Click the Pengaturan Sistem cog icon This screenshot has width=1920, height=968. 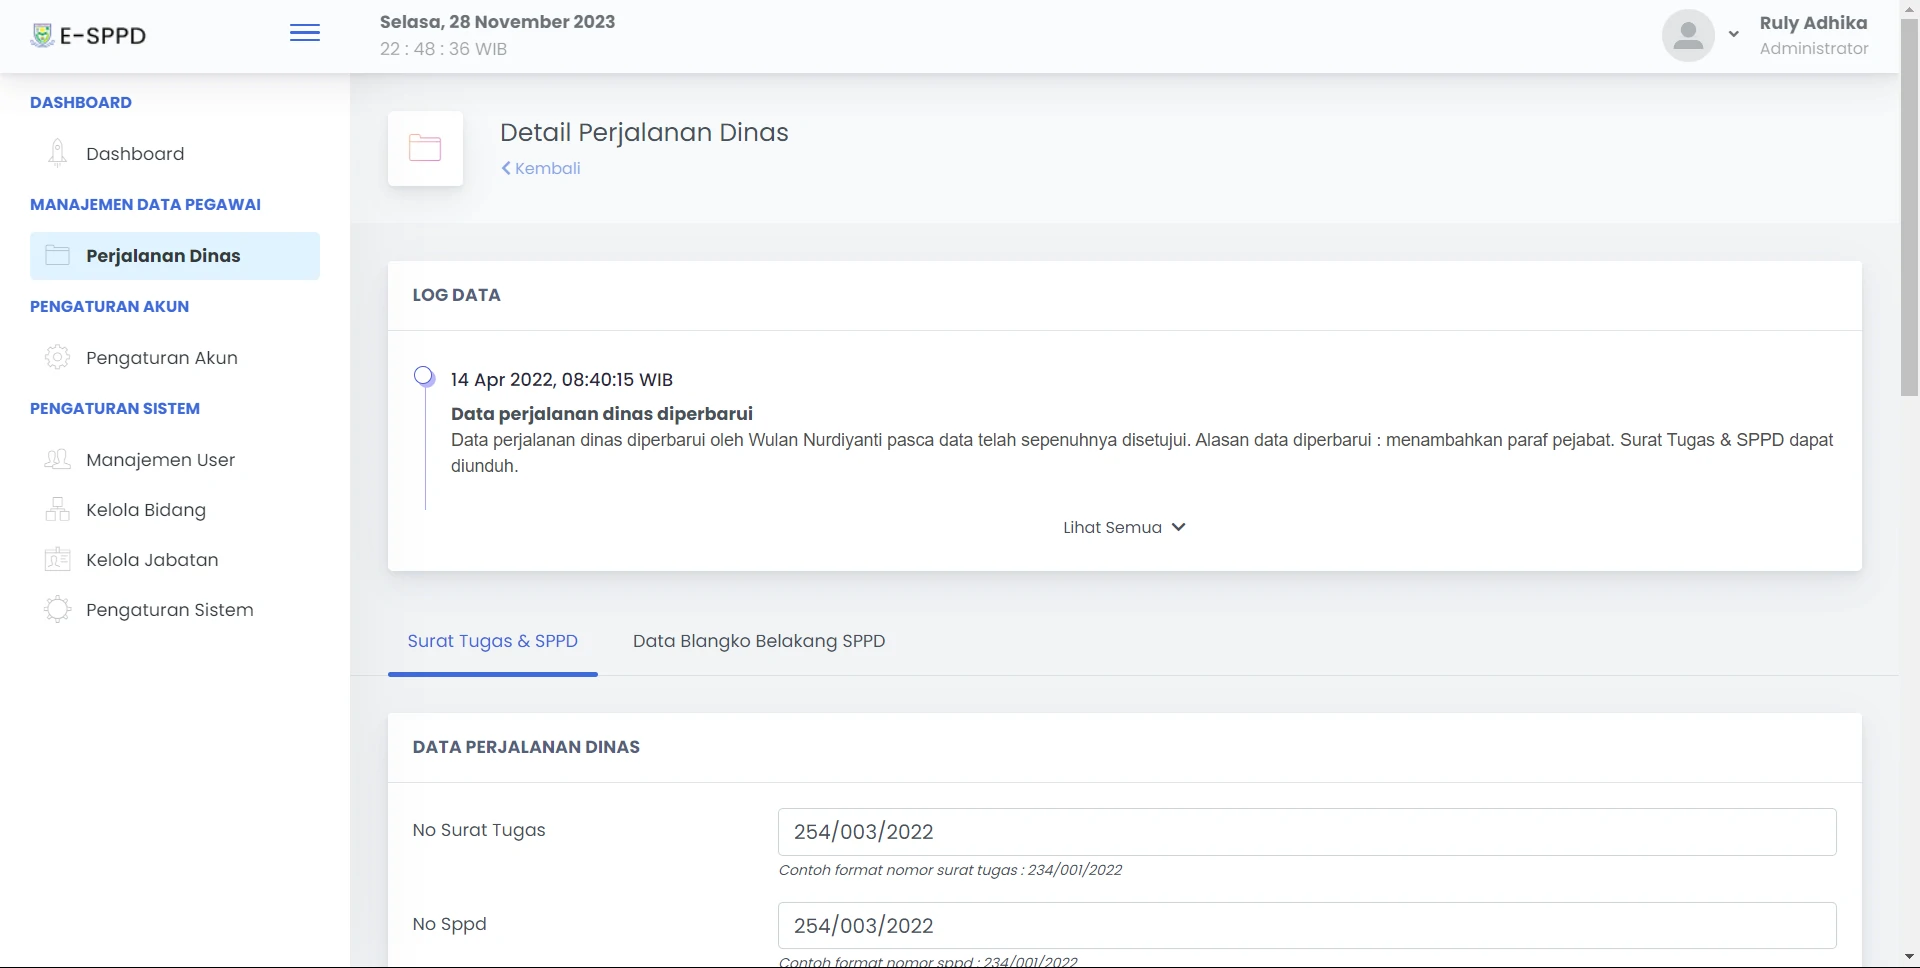(58, 610)
